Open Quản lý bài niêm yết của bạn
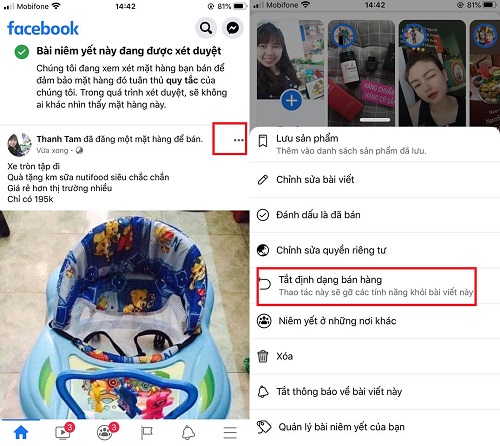The width and height of the screenshot is (500, 446). [375, 427]
